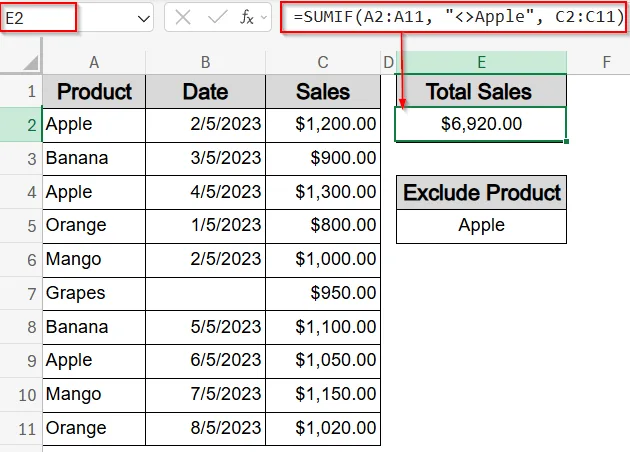Select column C header
This screenshot has height=452, width=630.
[x=323, y=62]
